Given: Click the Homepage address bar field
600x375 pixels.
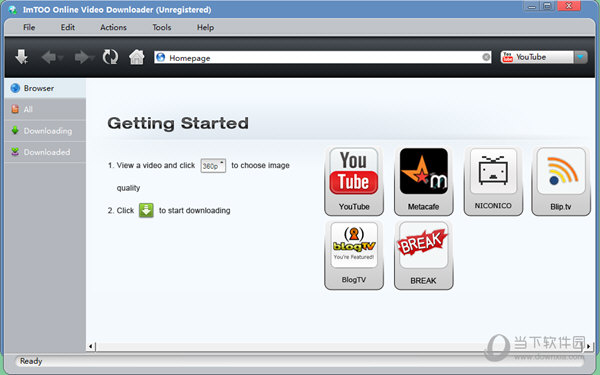Looking at the screenshot, I should (323, 57).
